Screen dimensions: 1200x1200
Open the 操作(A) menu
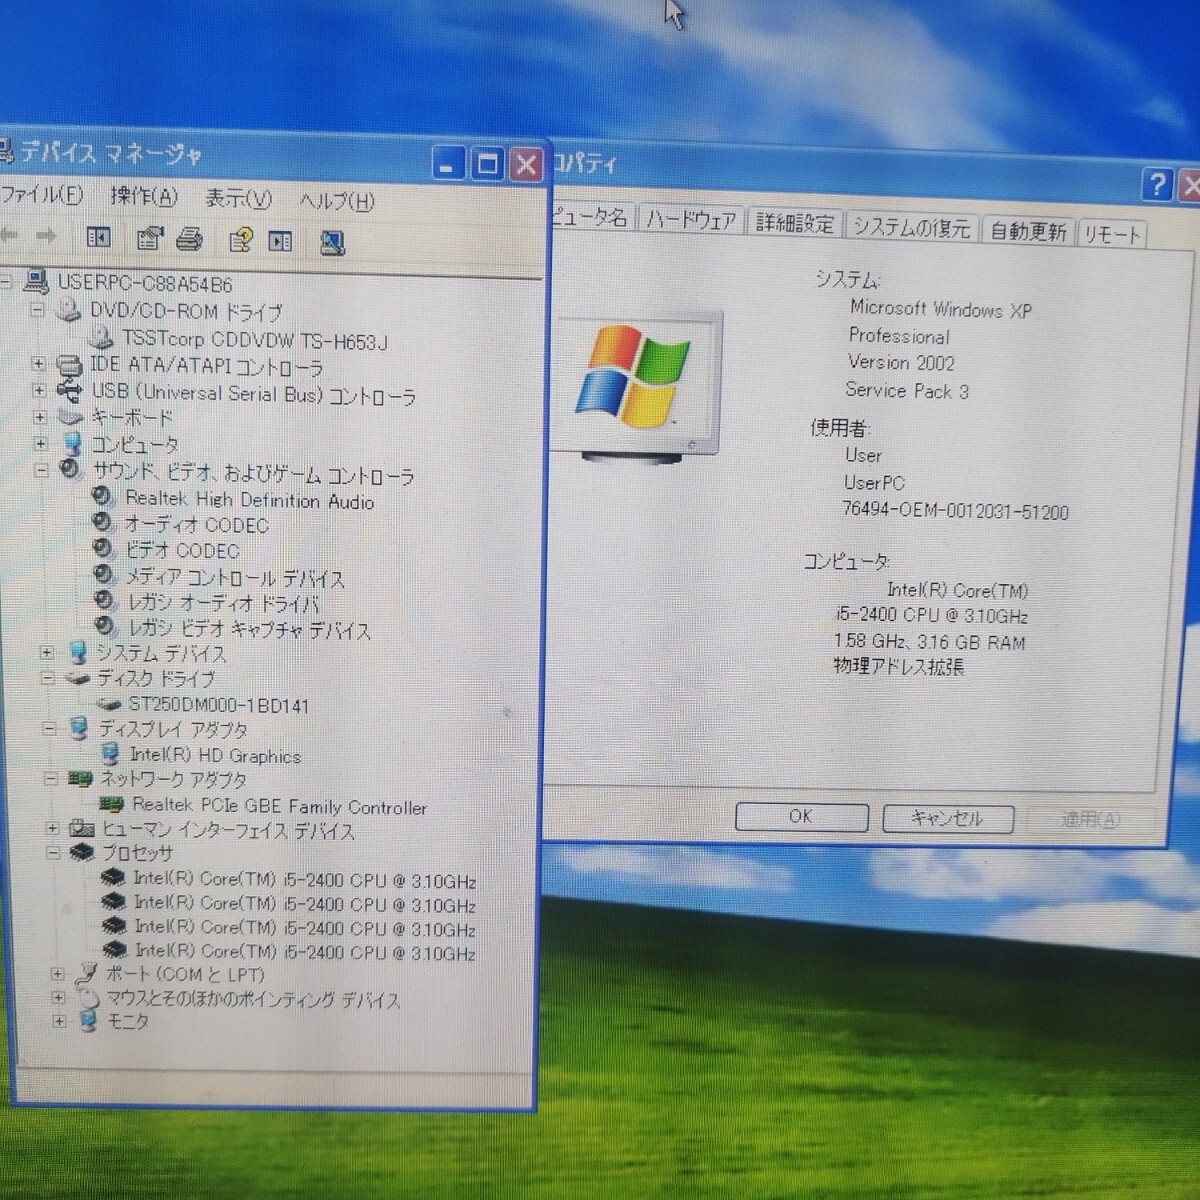(x=144, y=197)
